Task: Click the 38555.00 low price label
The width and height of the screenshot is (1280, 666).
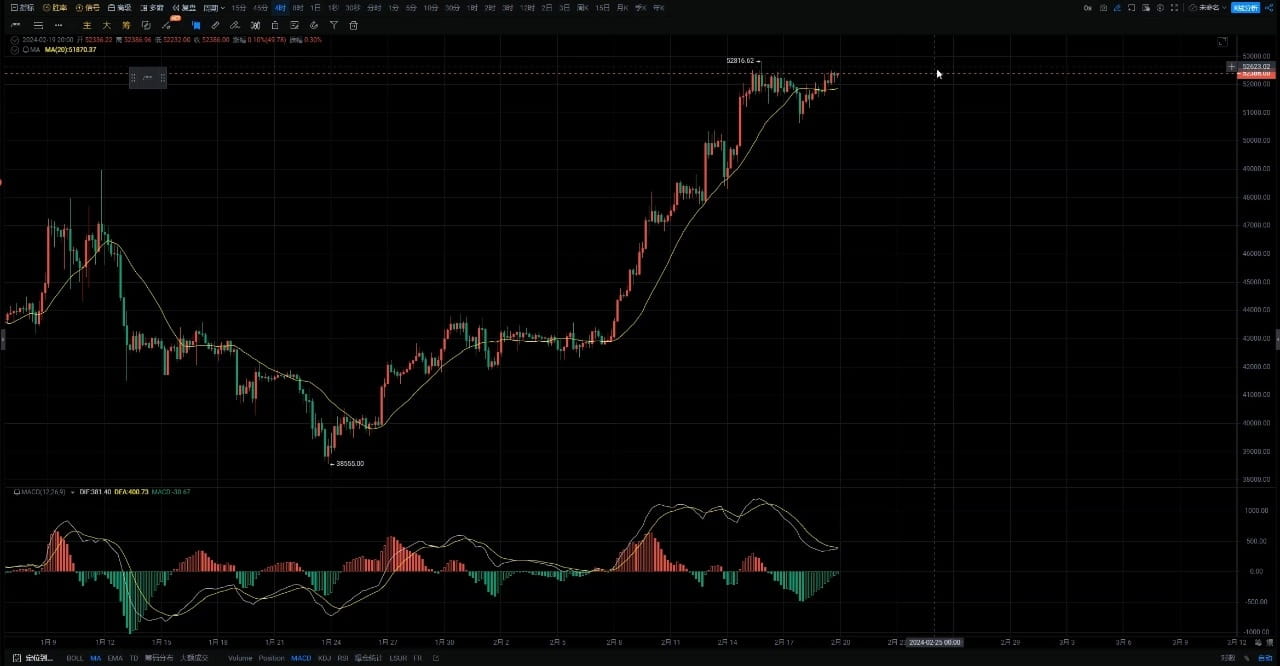Action: point(350,463)
